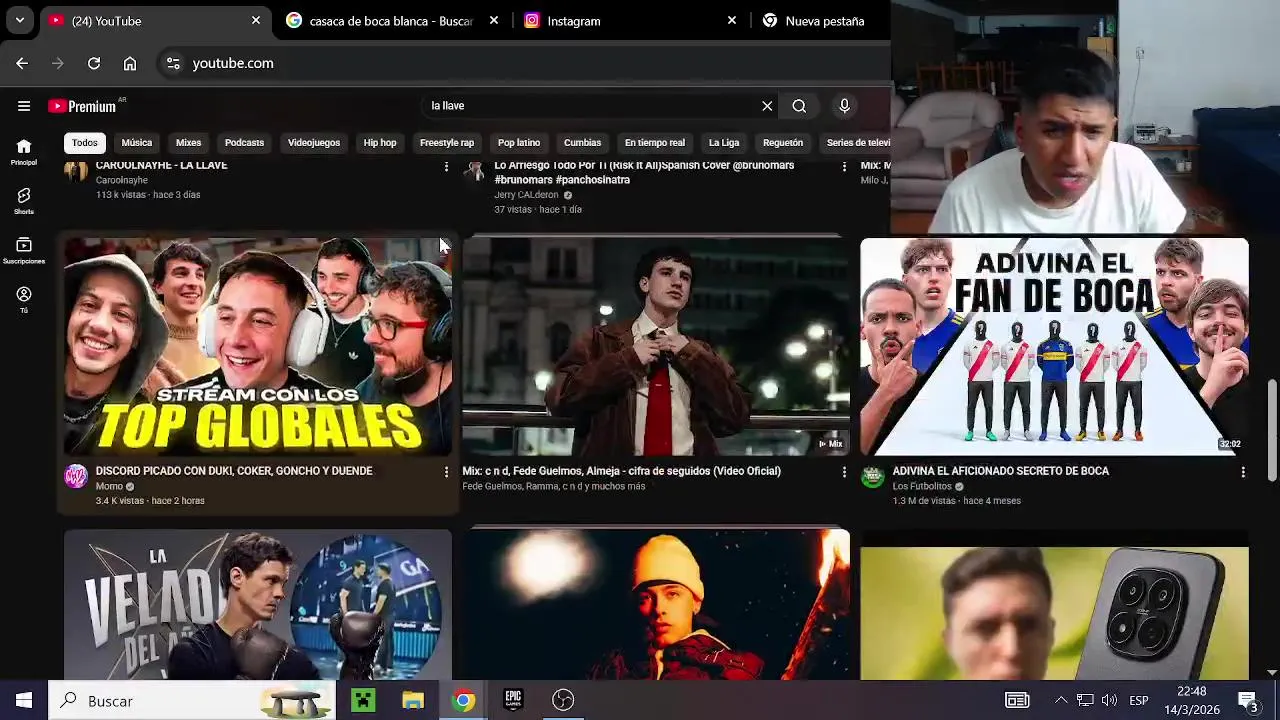This screenshot has height=720, width=1280.
Task: Select the Videojuegos filter chip
Action: coord(314,143)
